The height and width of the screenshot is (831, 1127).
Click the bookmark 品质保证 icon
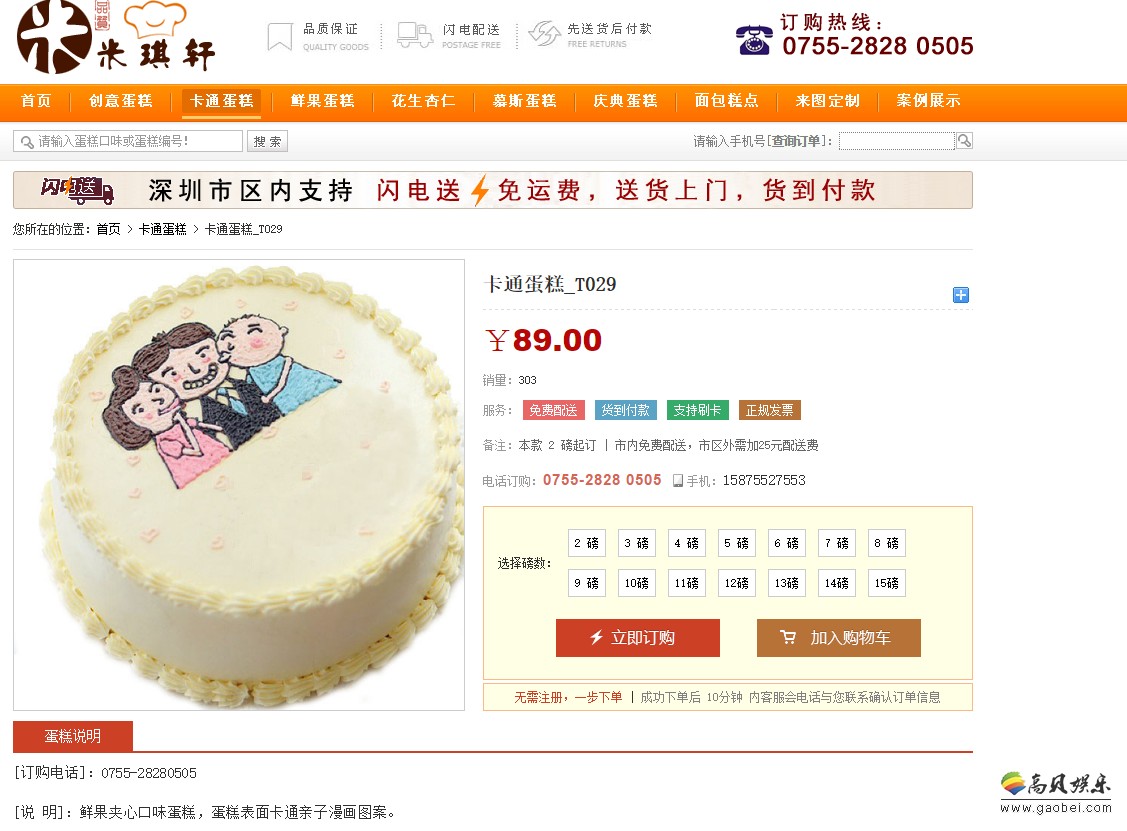point(280,37)
